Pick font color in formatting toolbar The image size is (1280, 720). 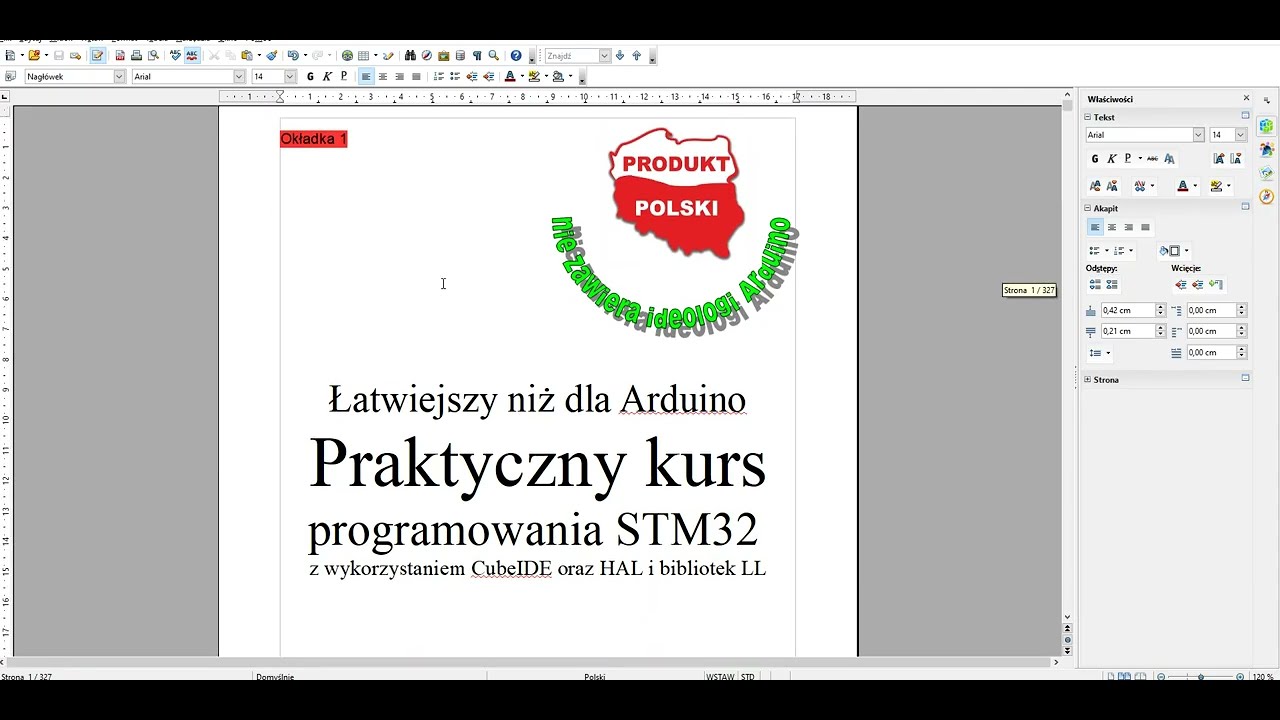[x=509, y=76]
